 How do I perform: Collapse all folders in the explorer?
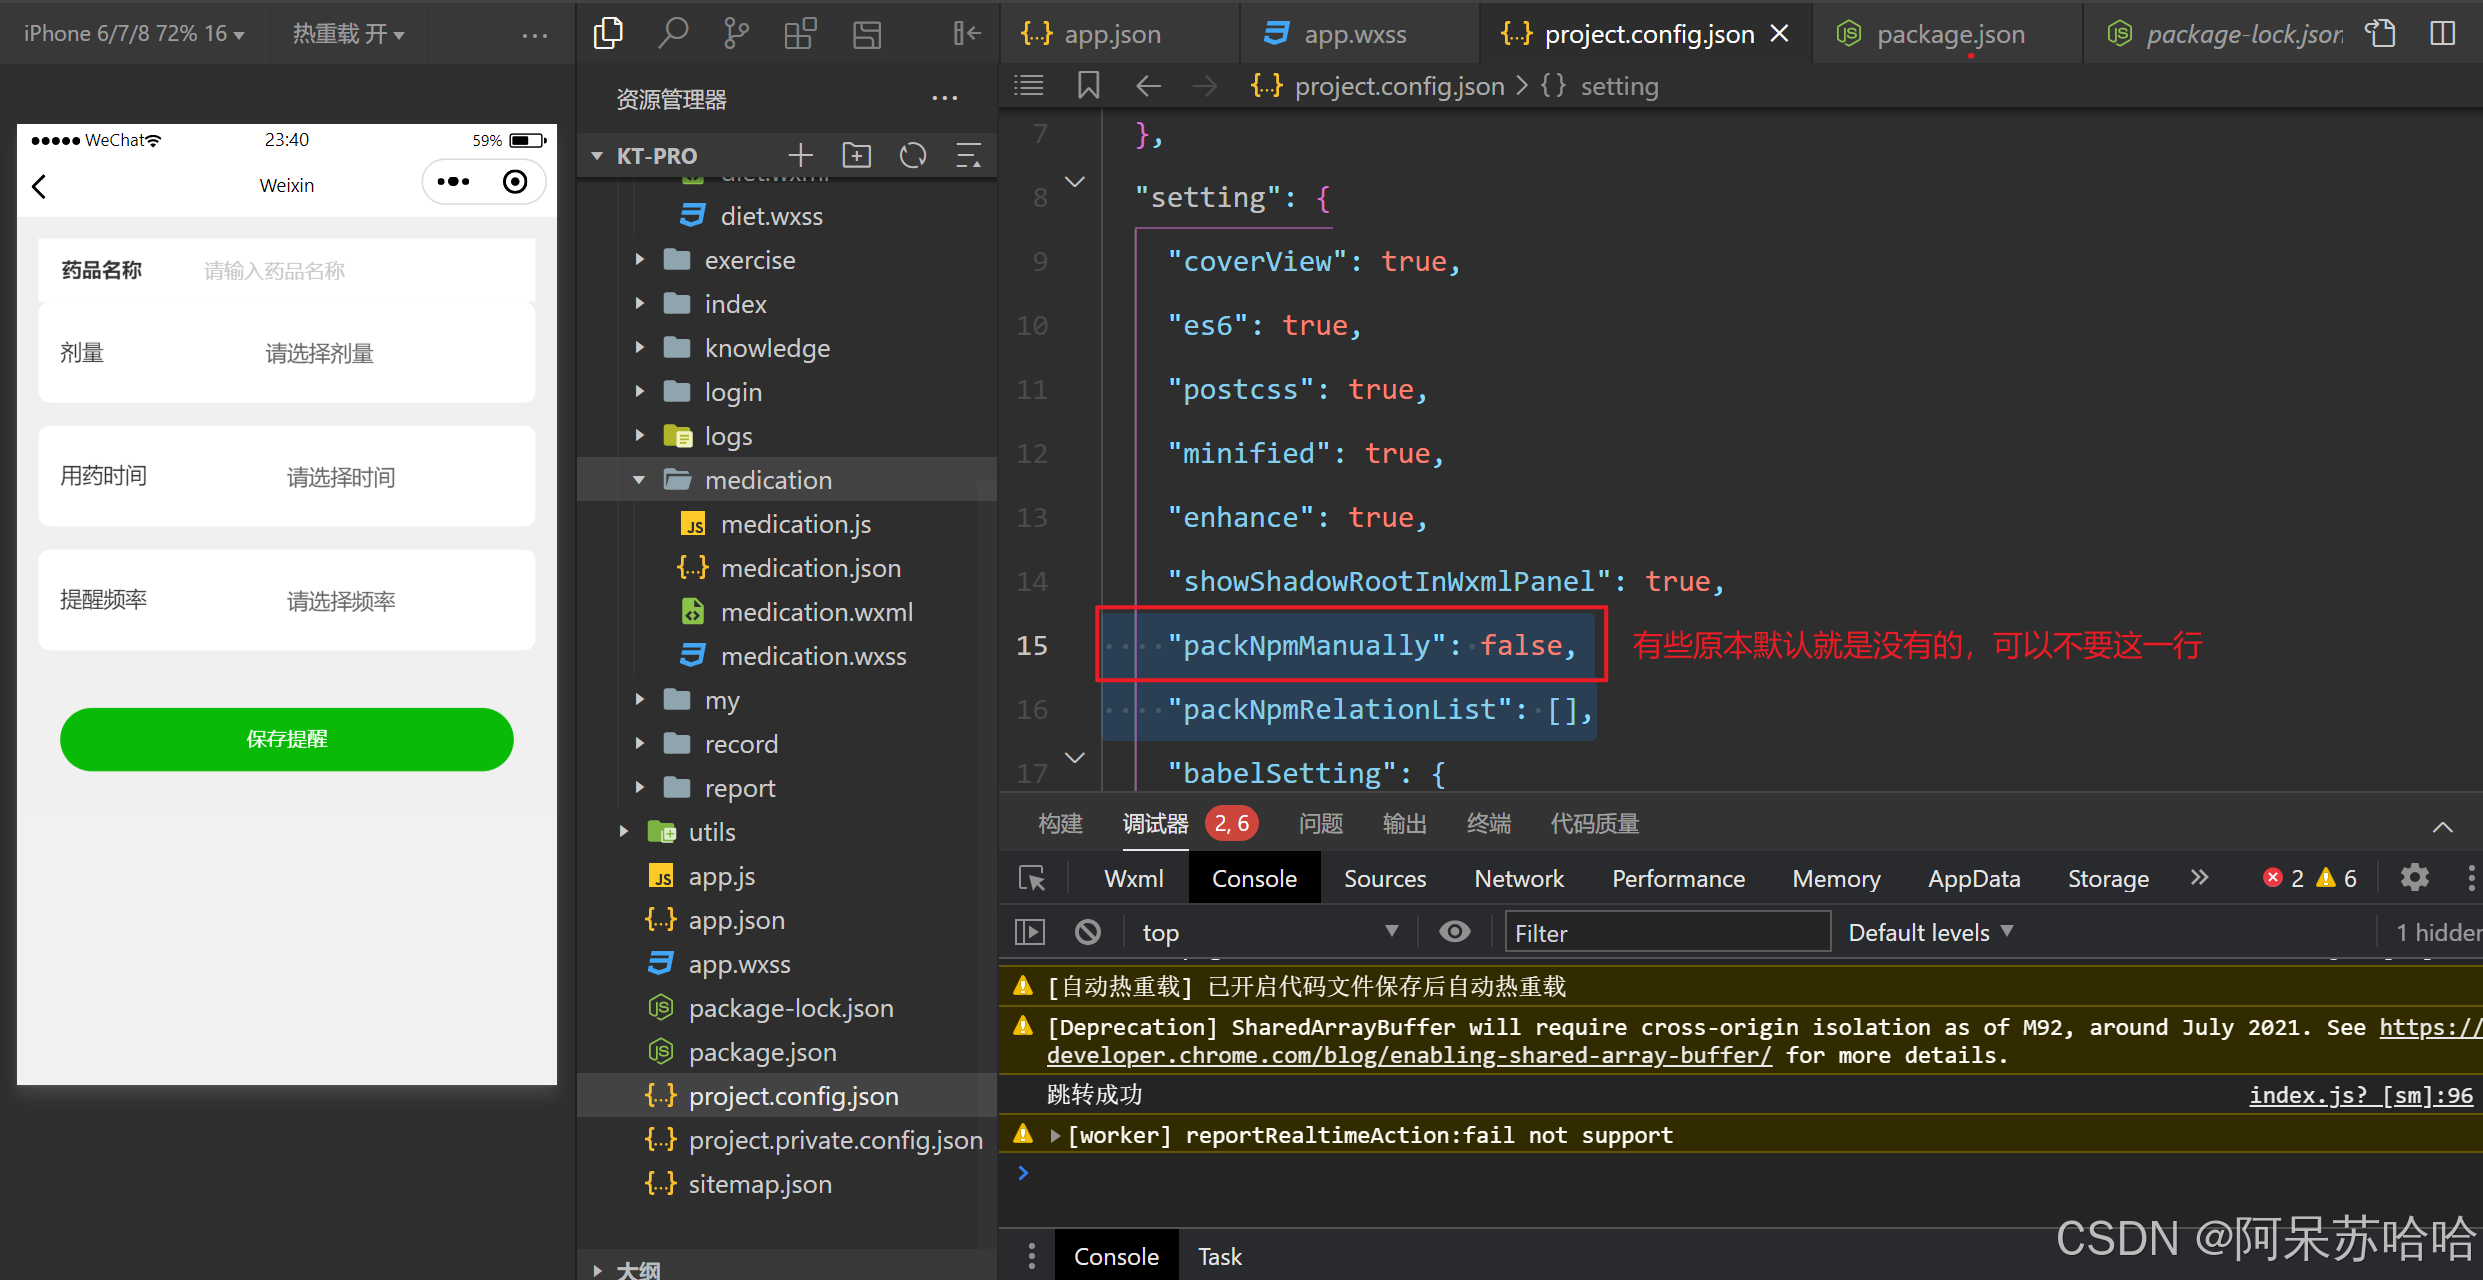[968, 155]
